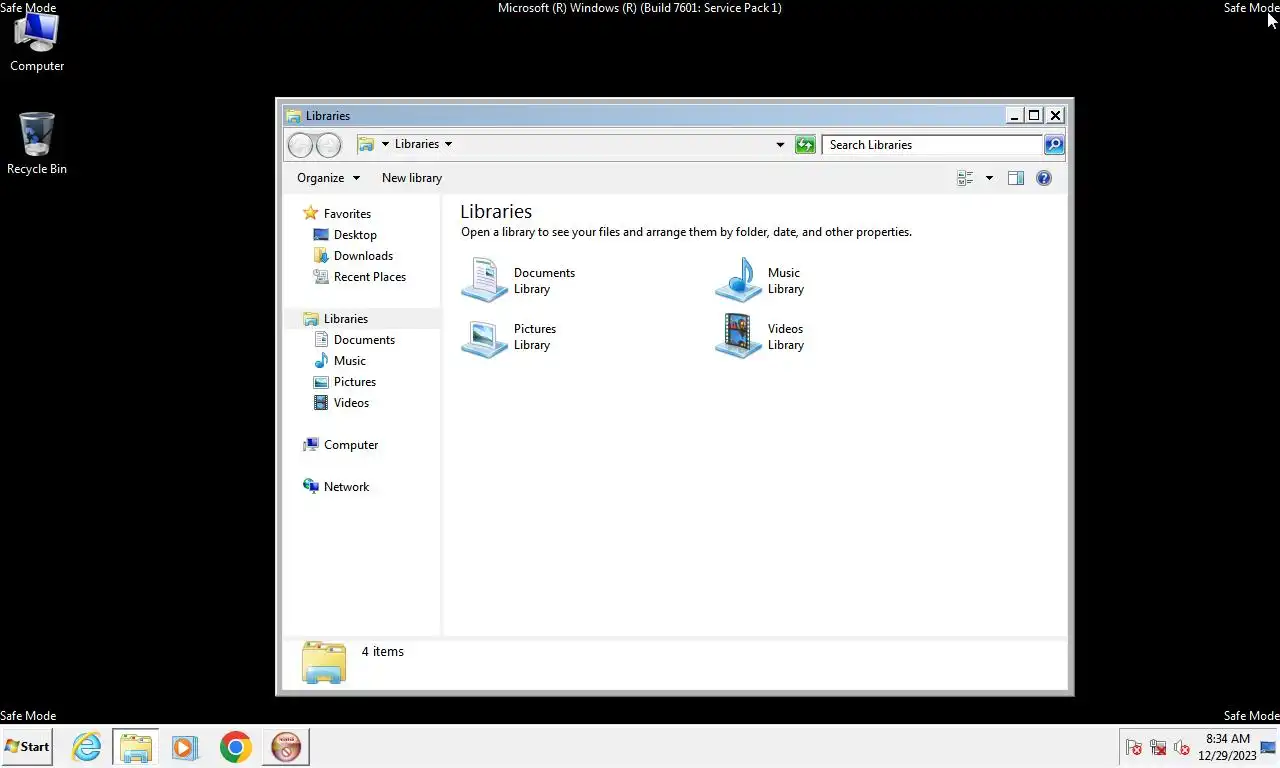Open the Pictures library icon in main pane
The height and width of the screenshot is (768, 1280).
pyautogui.click(x=485, y=336)
